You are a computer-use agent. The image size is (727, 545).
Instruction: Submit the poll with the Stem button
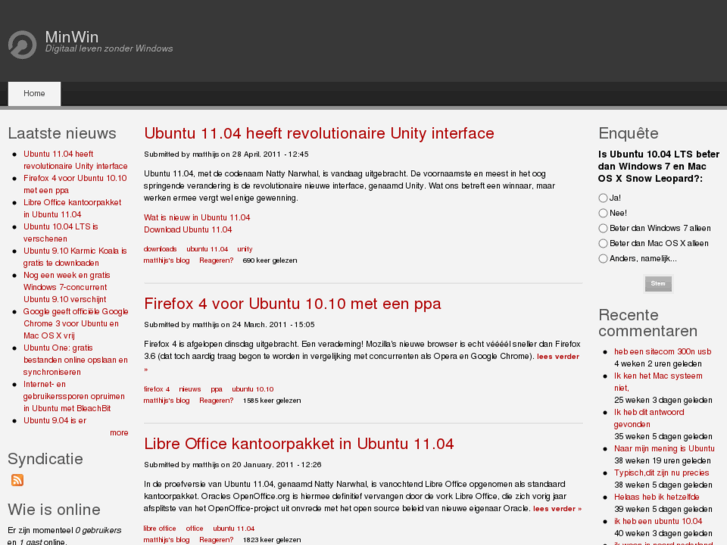[x=658, y=284]
